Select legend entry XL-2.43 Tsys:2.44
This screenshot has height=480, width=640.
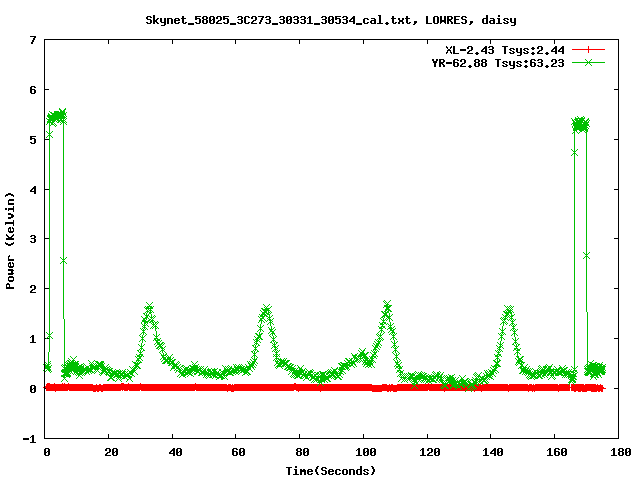(x=505, y=50)
